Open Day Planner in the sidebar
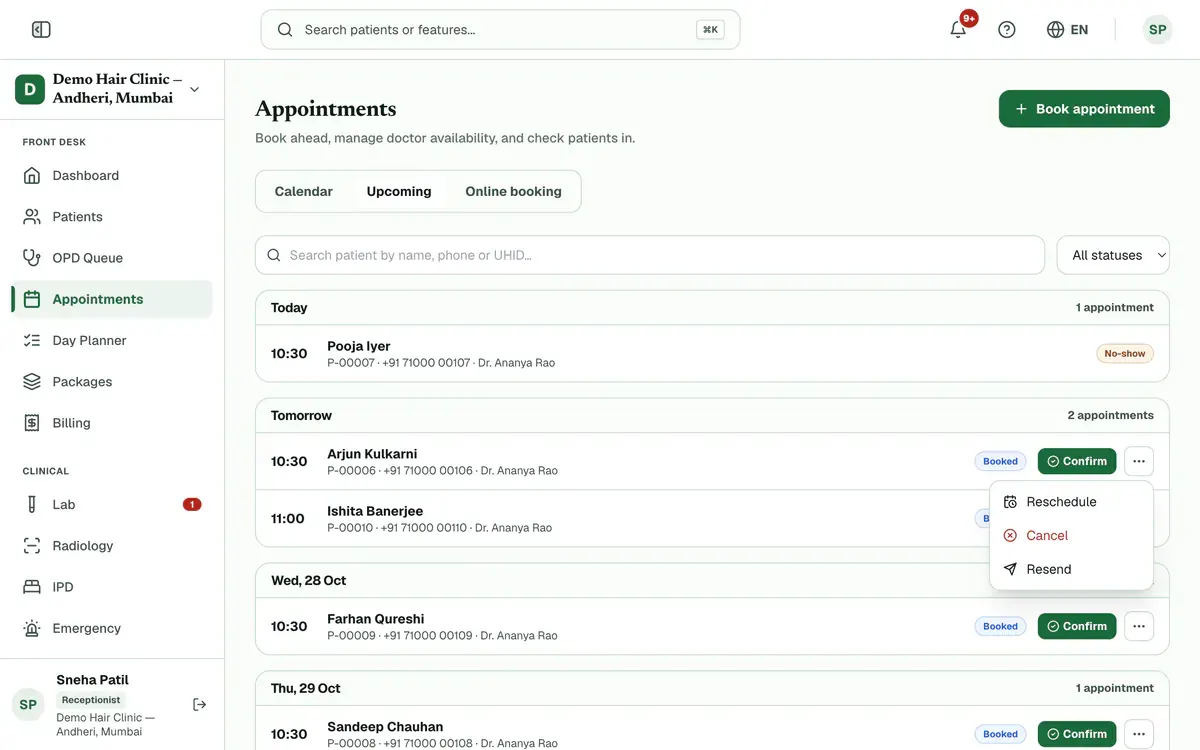This screenshot has height=750, width=1200. click(112, 341)
